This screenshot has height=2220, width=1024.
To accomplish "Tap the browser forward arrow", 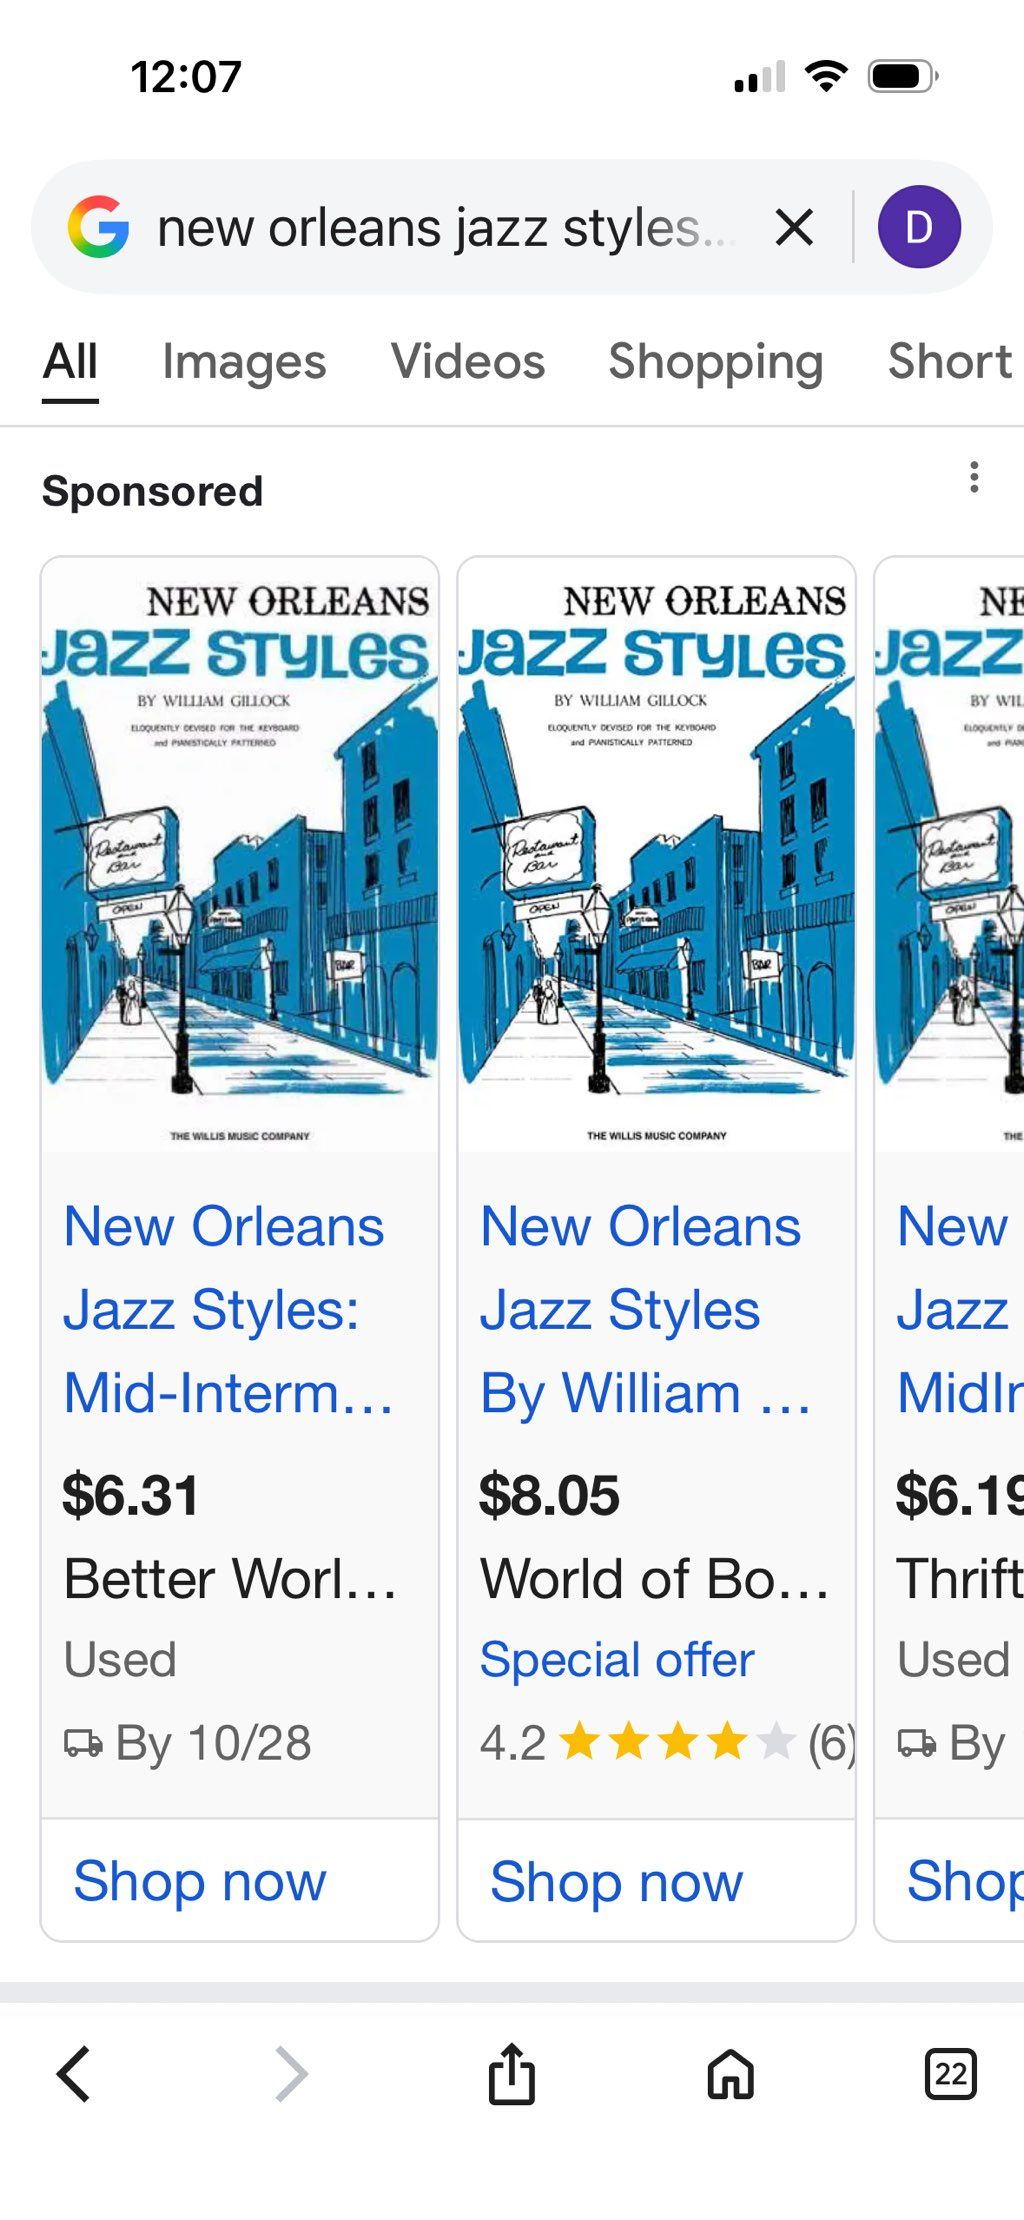I will coord(291,2074).
